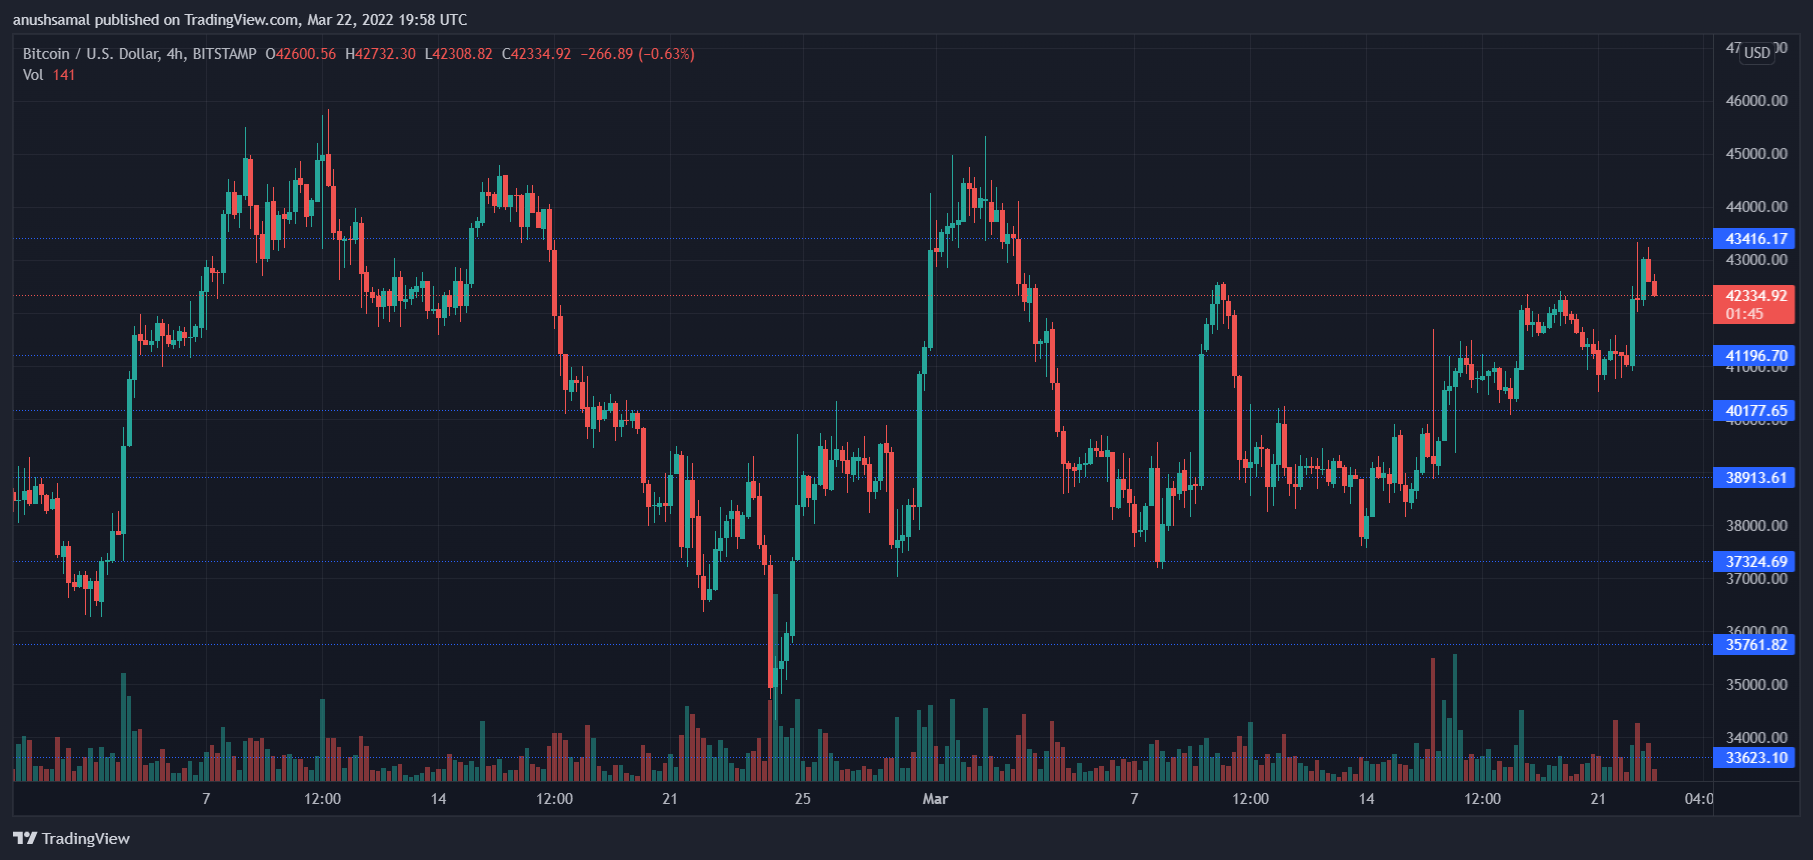The image size is (1813, 860).
Task: Select the 37324.69 support level label
Action: pyautogui.click(x=1755, y=562)
